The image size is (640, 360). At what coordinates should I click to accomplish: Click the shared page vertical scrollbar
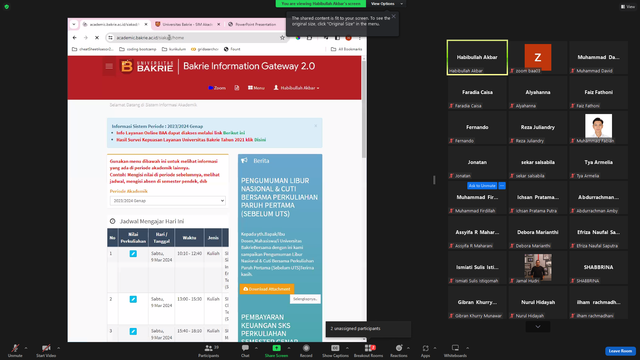coord(364,109)
